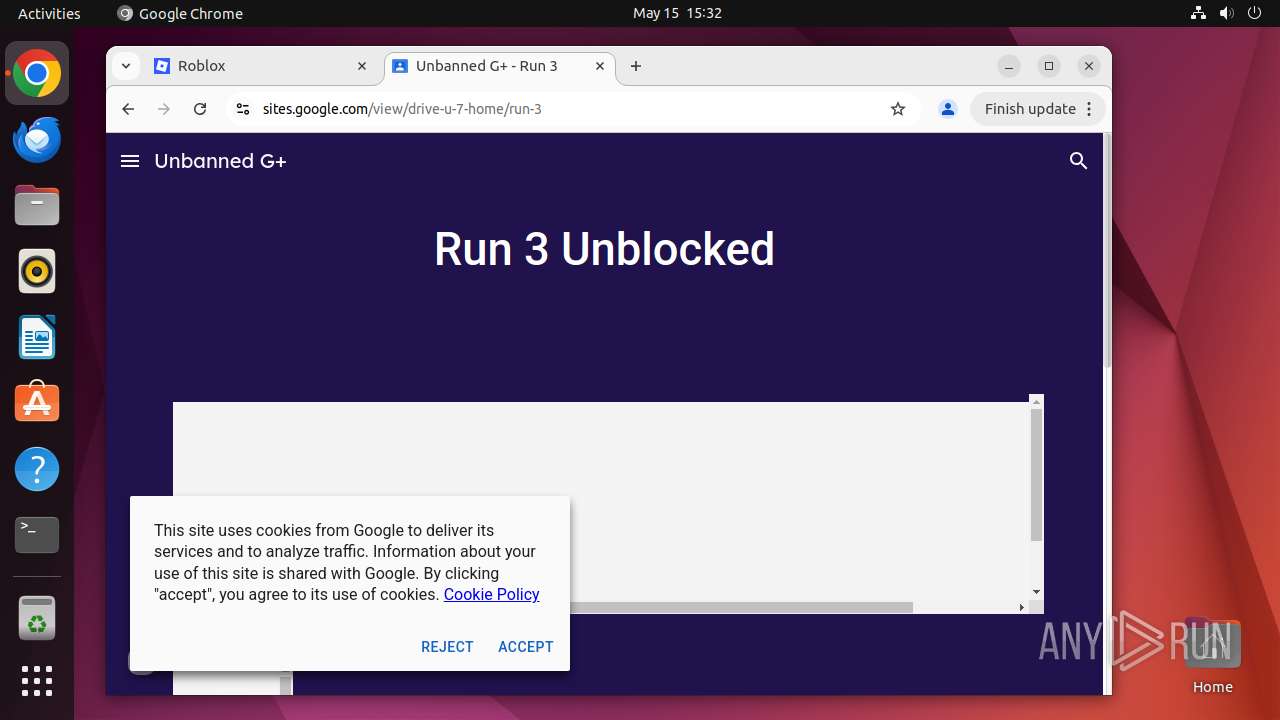Close the Roblox tab
This screenshot has width=1280, height=720.
pyautogui.click(x=362, y=66)
